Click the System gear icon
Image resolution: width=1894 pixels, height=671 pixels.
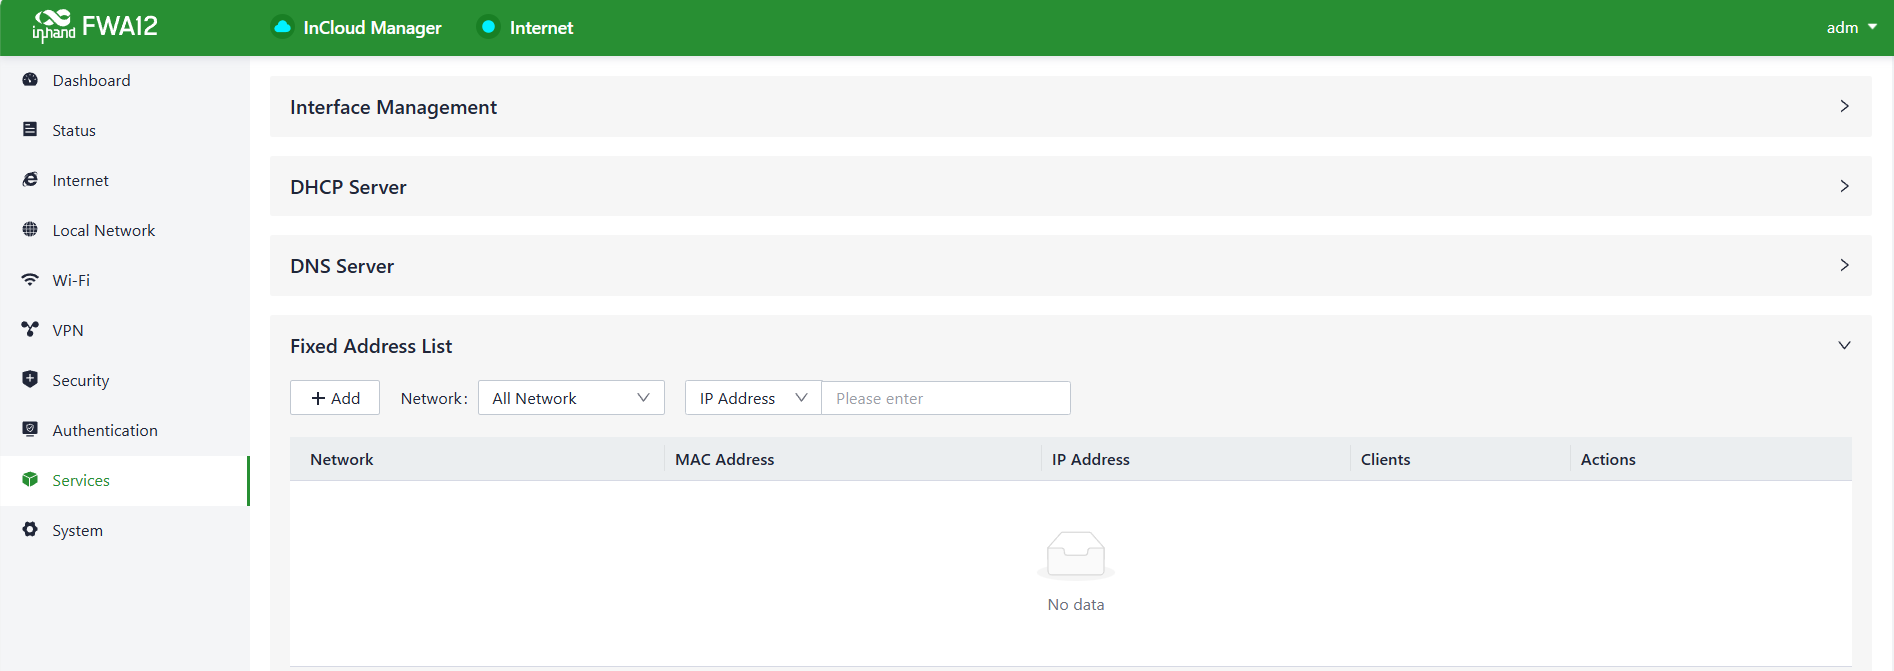pyautogui.click(x=30, y=529)
